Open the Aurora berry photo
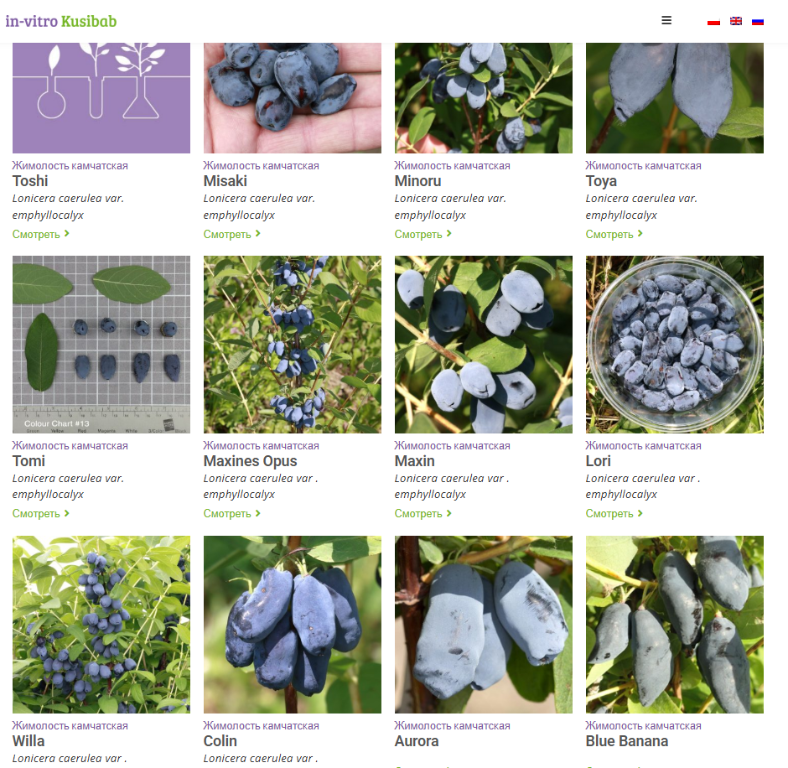Screen dimensions: 788x768 (x=483, y=624)
